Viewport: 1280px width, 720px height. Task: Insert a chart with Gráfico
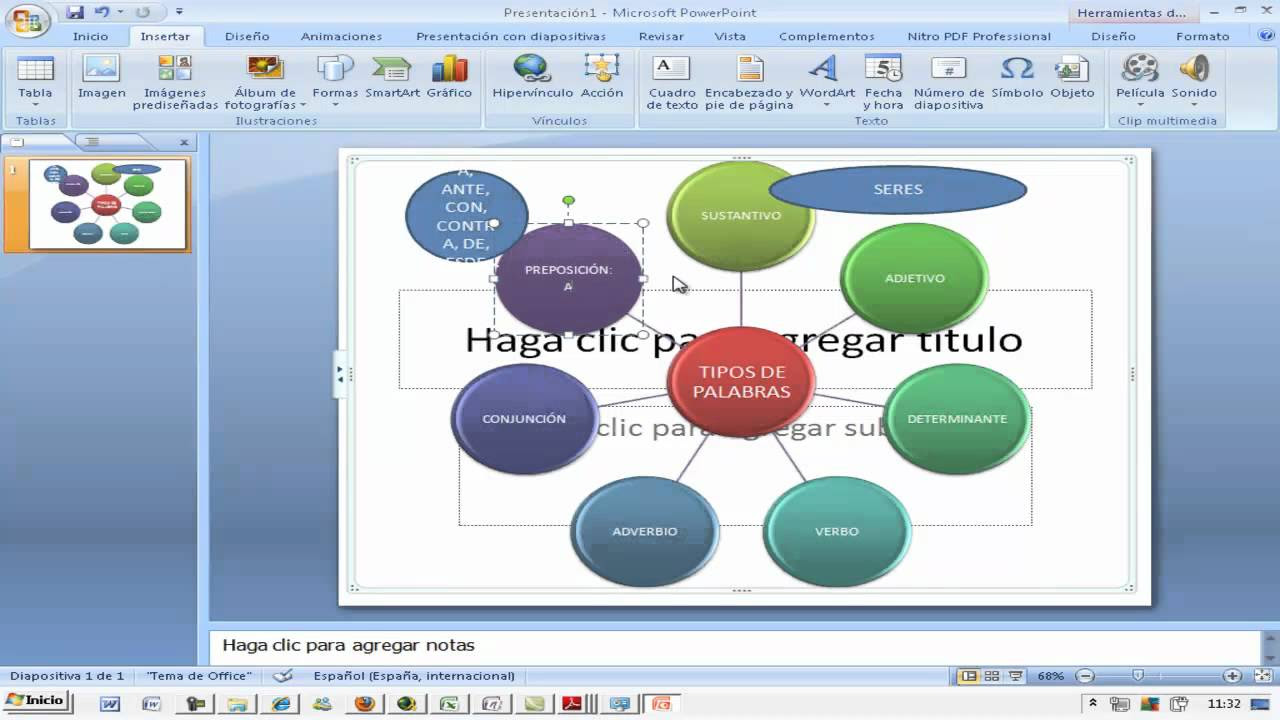click(449, 78)
